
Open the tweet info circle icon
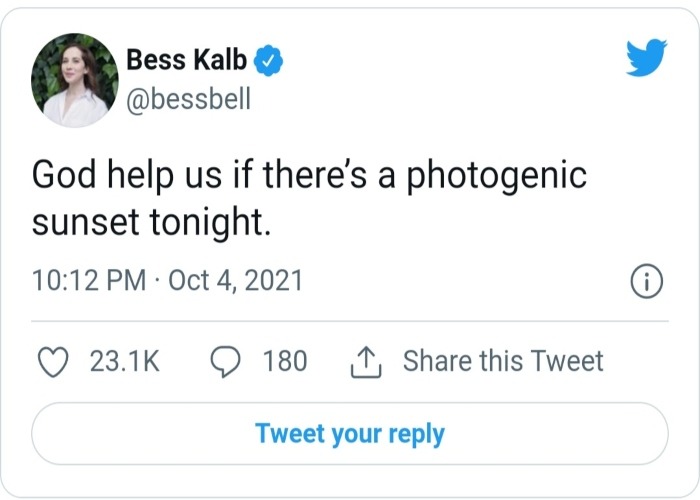(x=647, y=282)
